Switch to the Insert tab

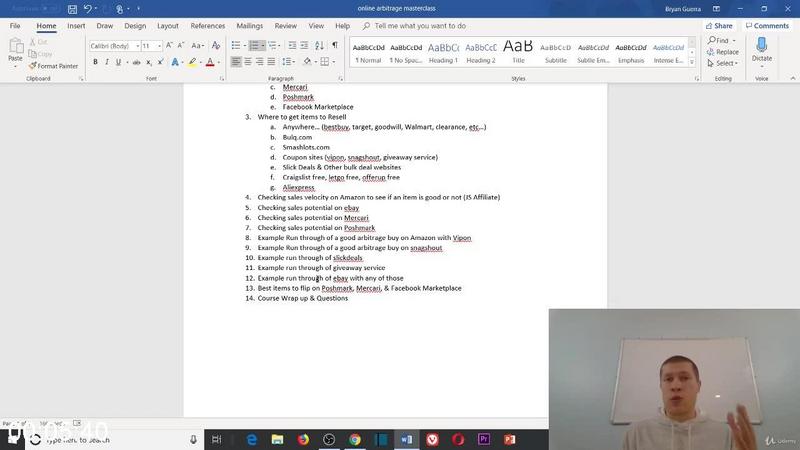pos(76,26)
